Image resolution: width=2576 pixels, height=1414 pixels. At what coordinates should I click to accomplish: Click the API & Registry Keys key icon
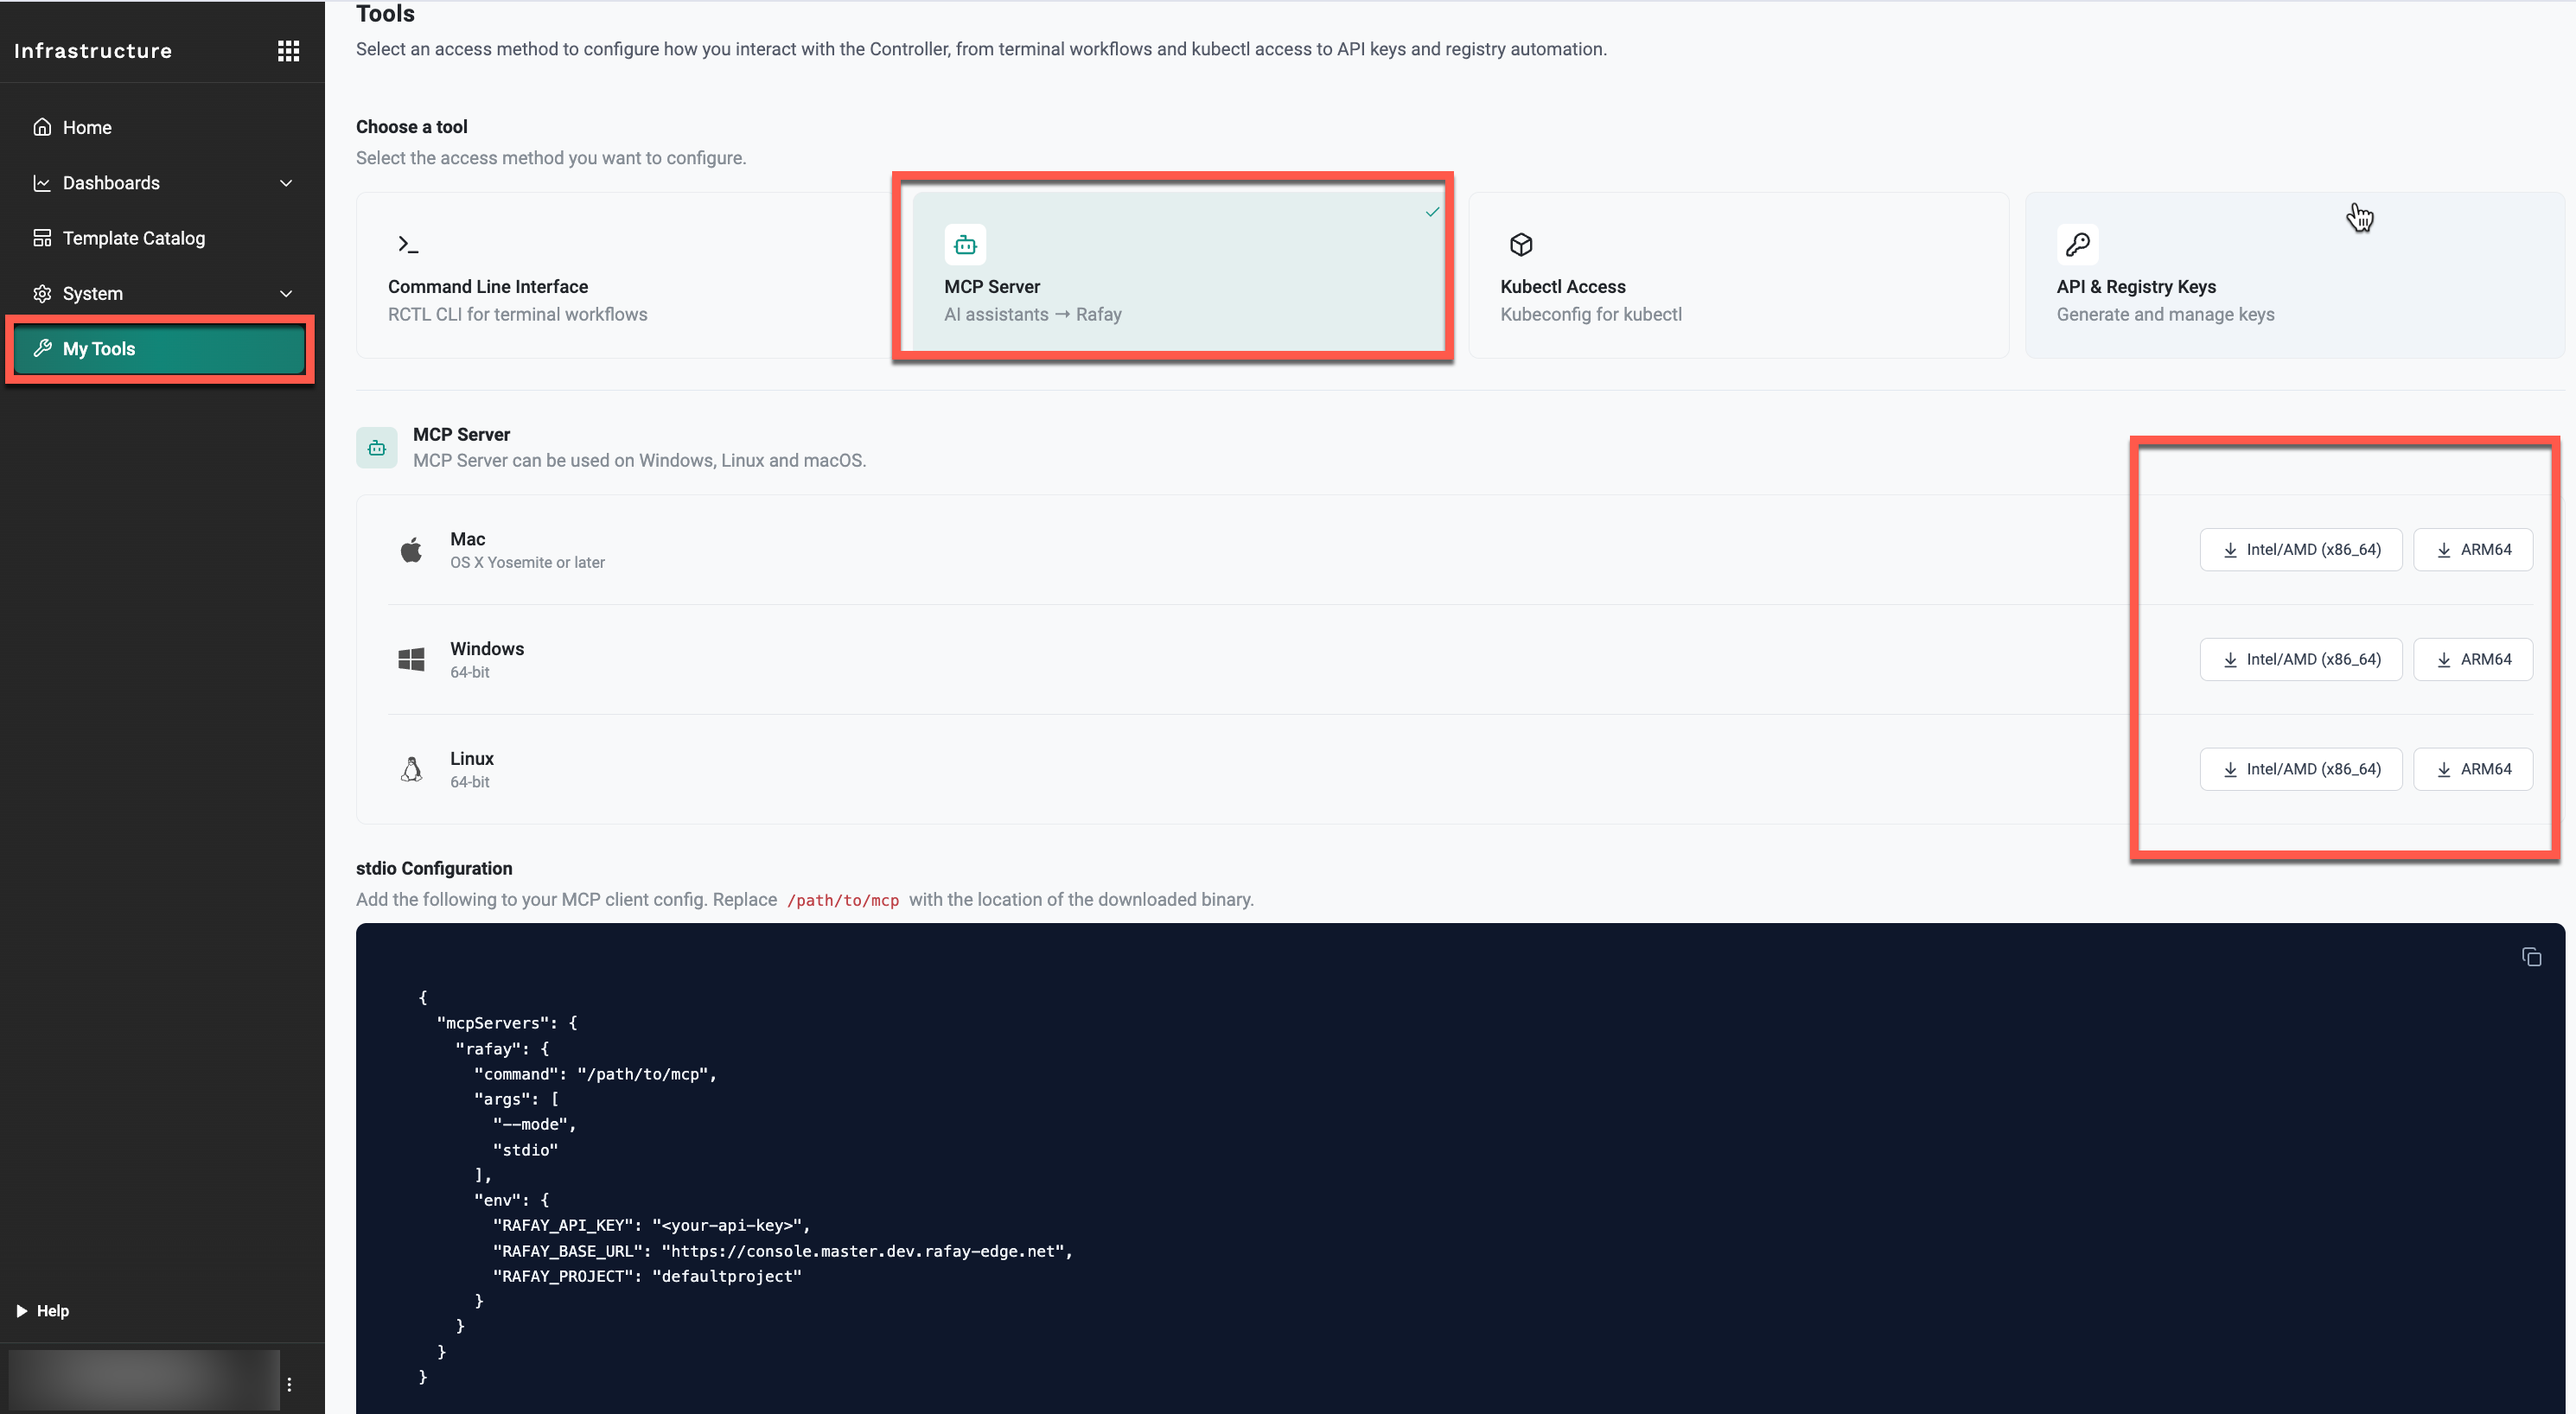pyautogui.click(x=2077, y=244)
